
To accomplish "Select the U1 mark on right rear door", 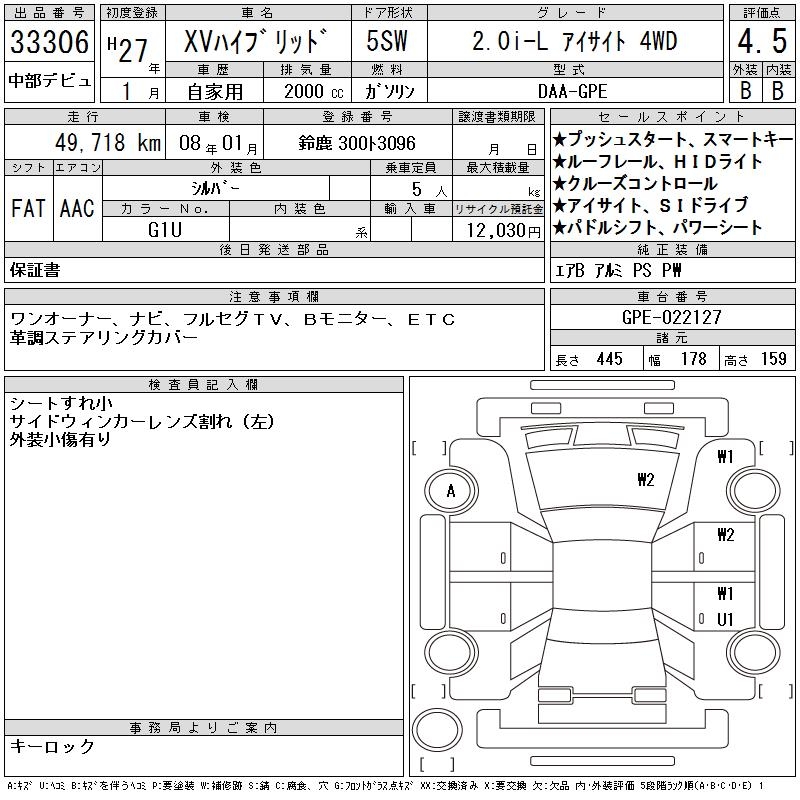I will pos(725,620).
